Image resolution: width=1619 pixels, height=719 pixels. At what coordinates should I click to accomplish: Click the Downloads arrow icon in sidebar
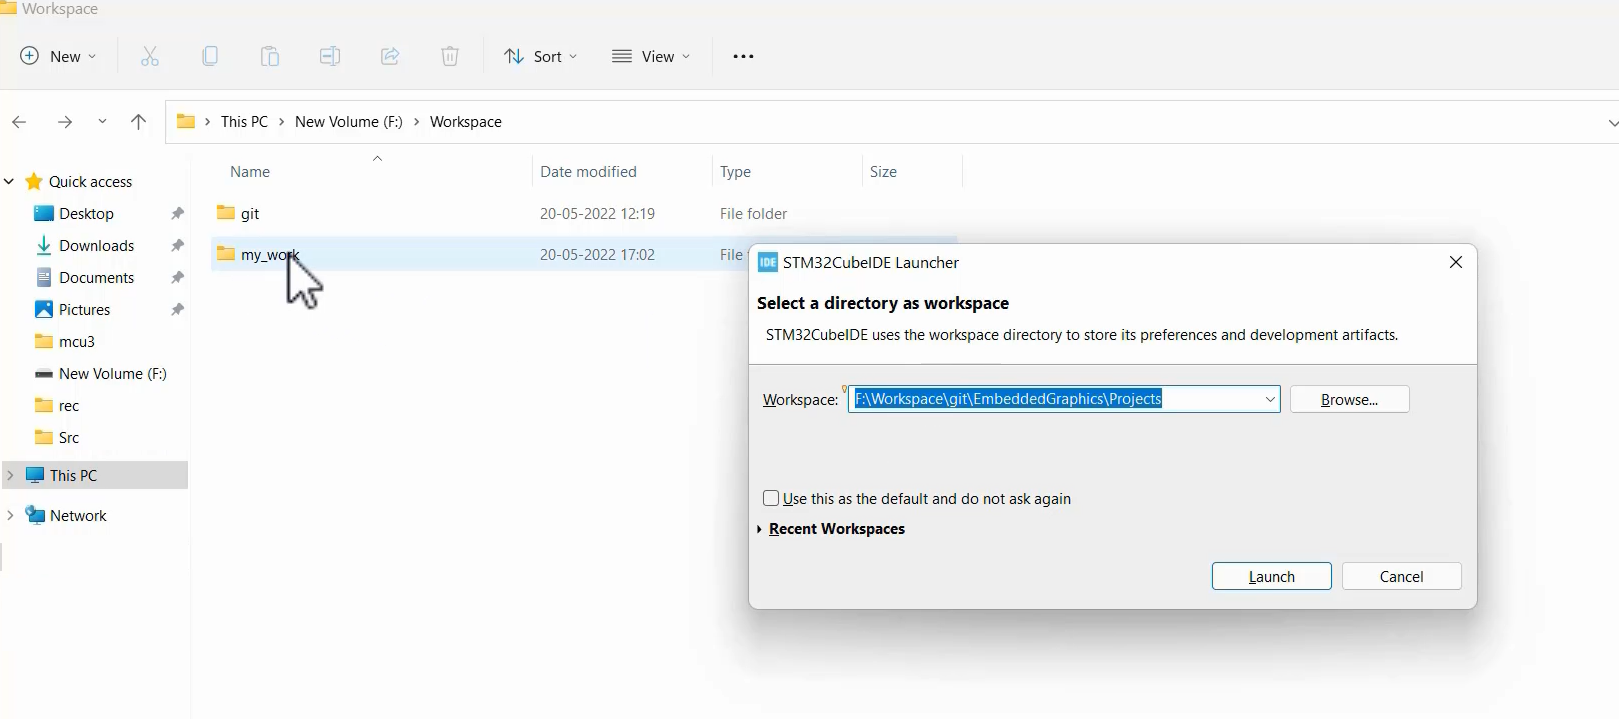pyautogui.click(x=43, y=245)
